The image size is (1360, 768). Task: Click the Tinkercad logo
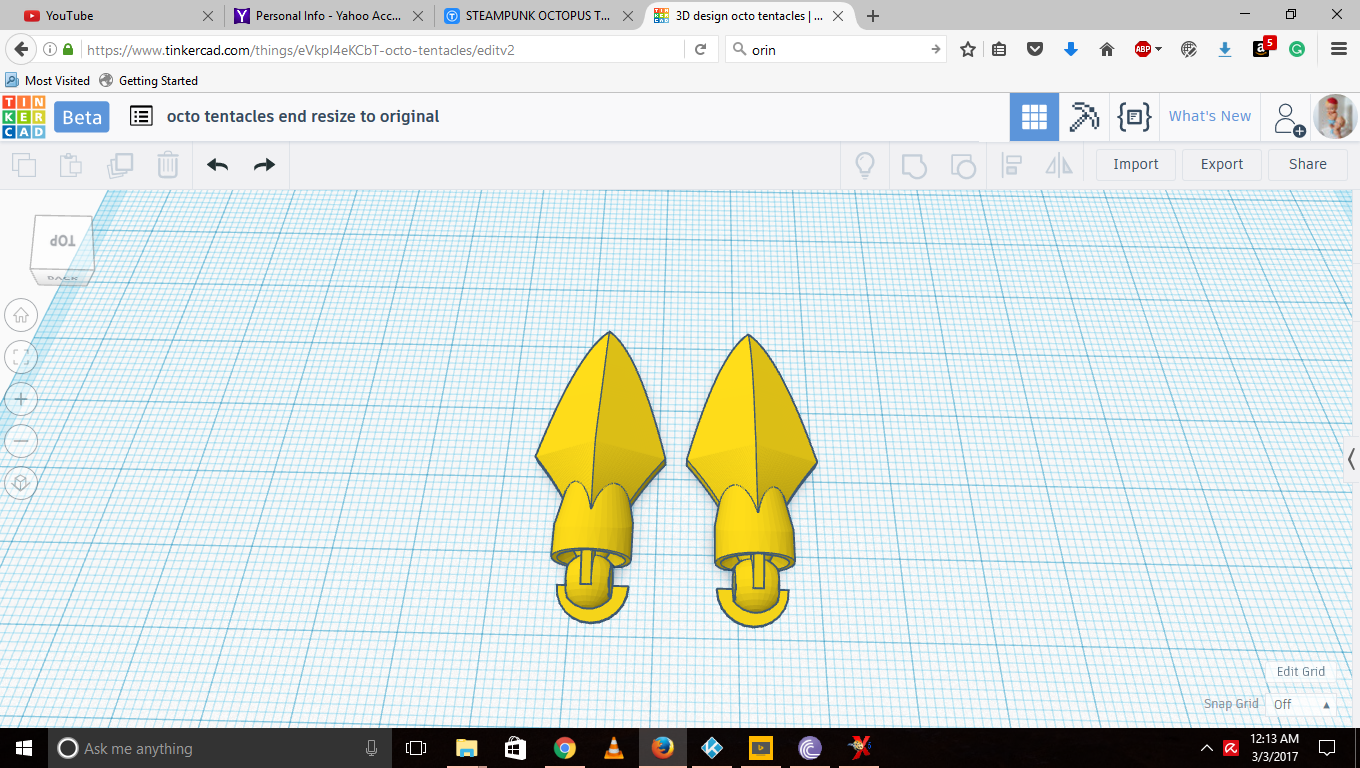23,117
